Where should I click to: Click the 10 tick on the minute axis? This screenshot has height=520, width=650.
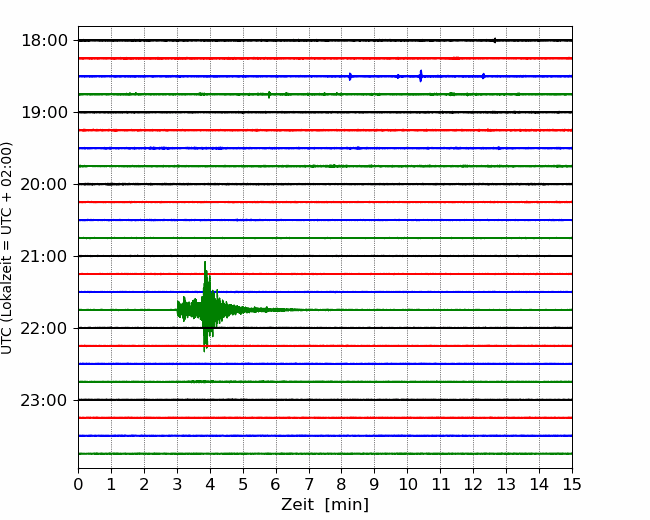point(407,484)
